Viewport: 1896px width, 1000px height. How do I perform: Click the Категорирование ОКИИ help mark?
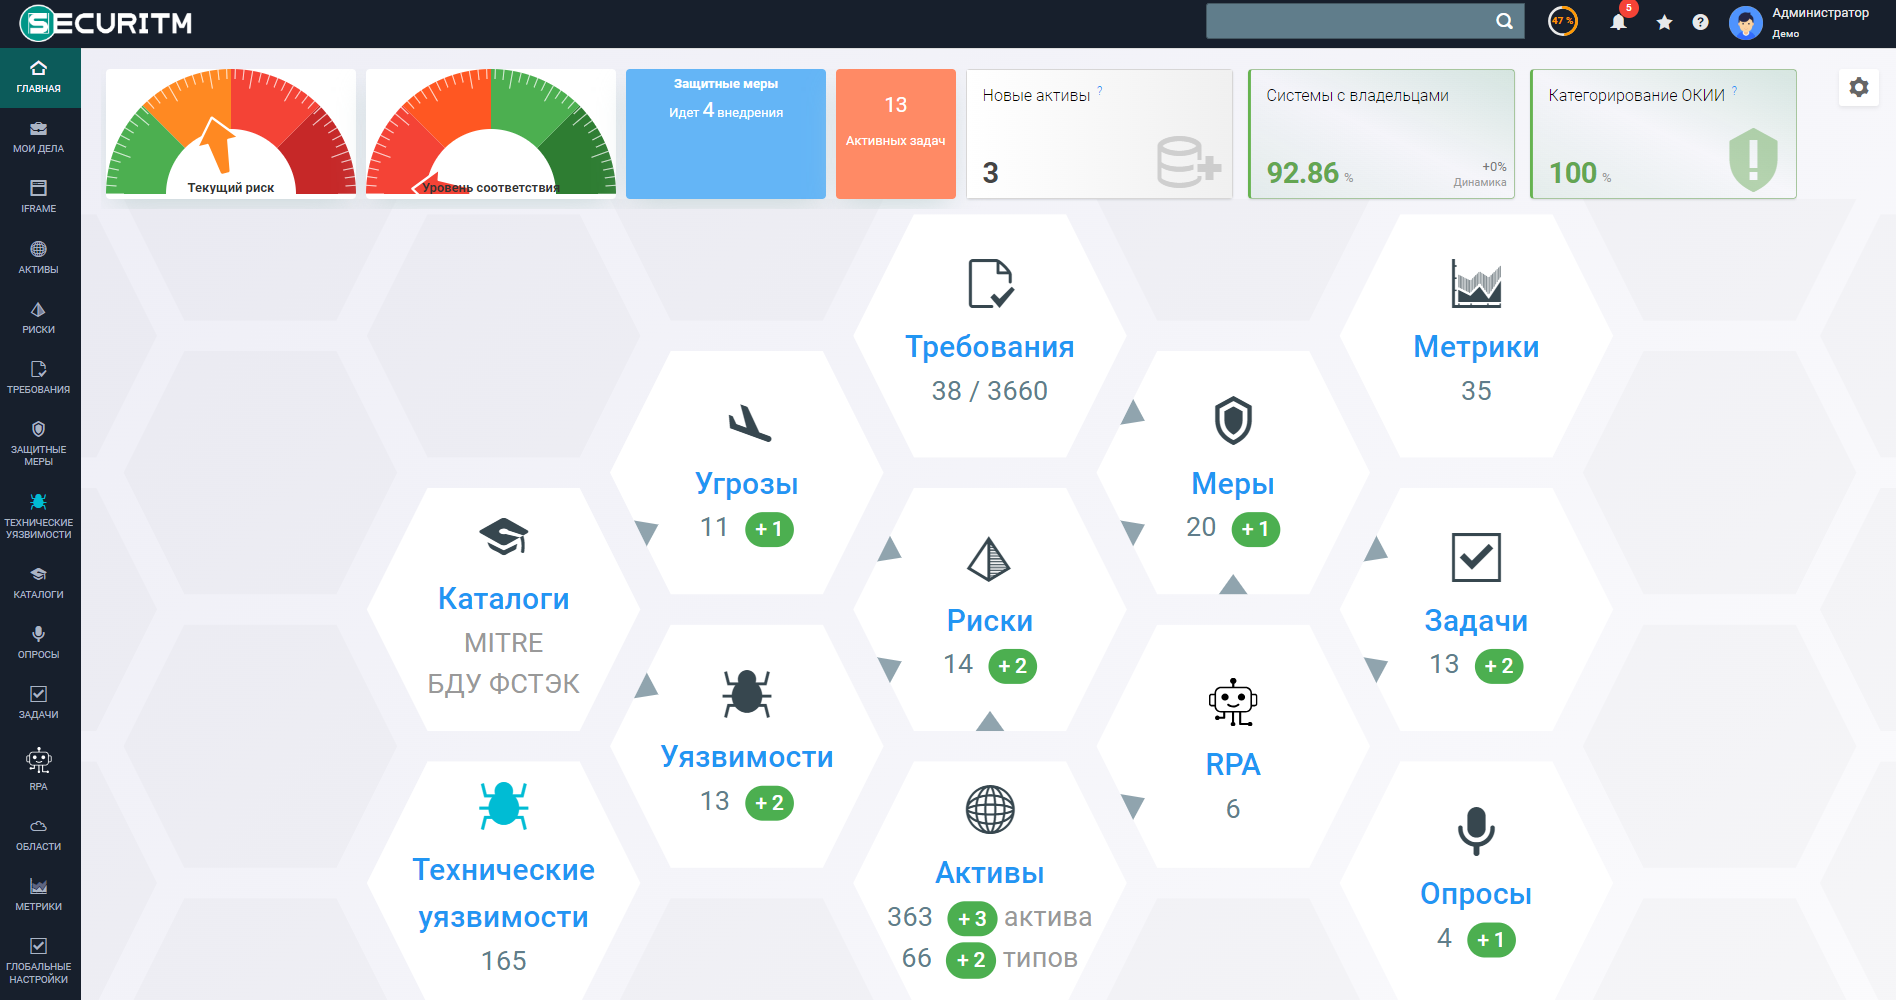click(1734, 90)
